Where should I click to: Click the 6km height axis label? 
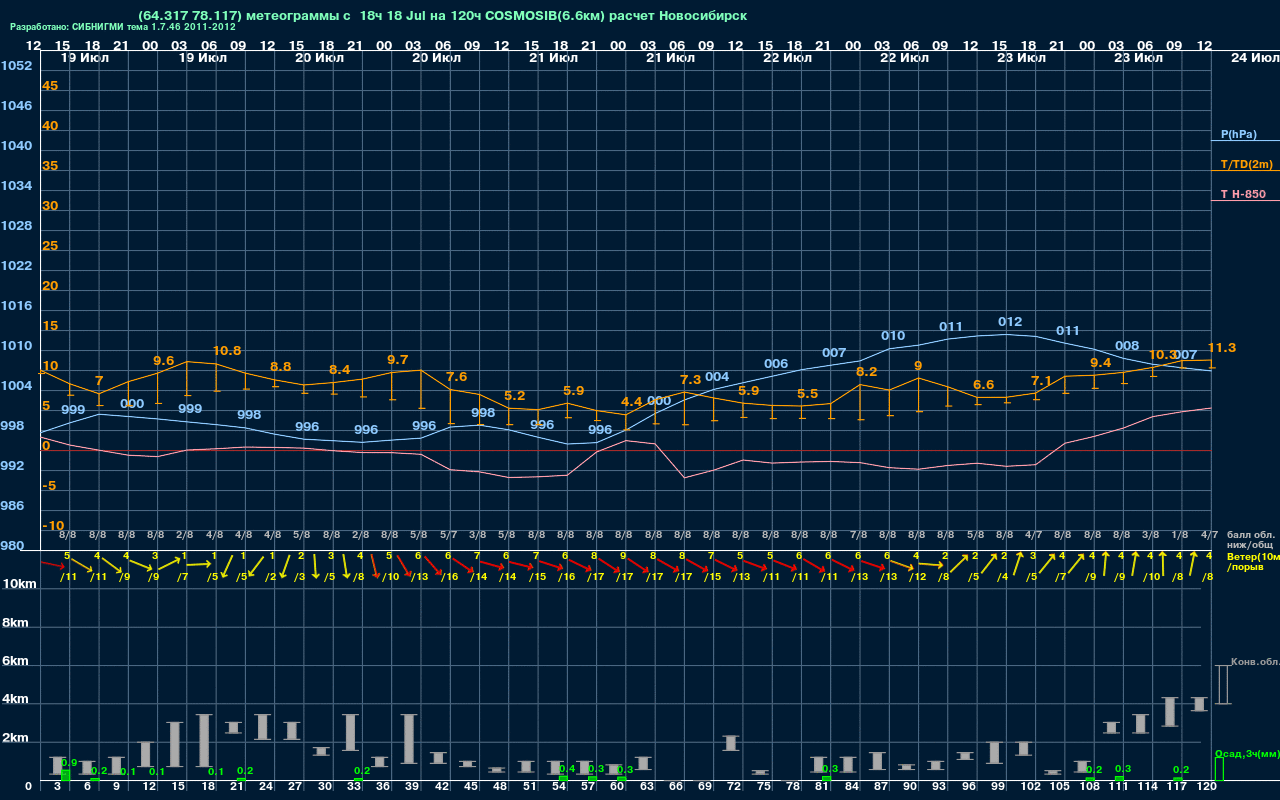(15, 662)
